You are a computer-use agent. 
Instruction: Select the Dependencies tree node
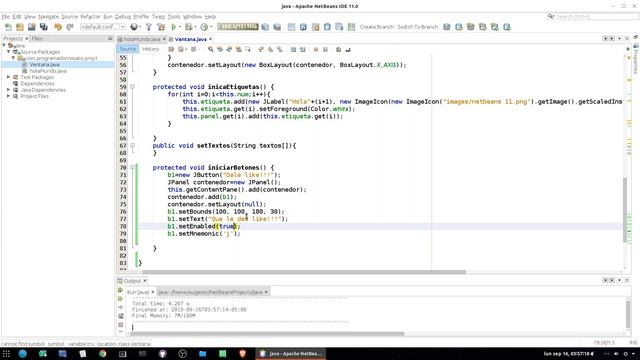coord(37,84)
